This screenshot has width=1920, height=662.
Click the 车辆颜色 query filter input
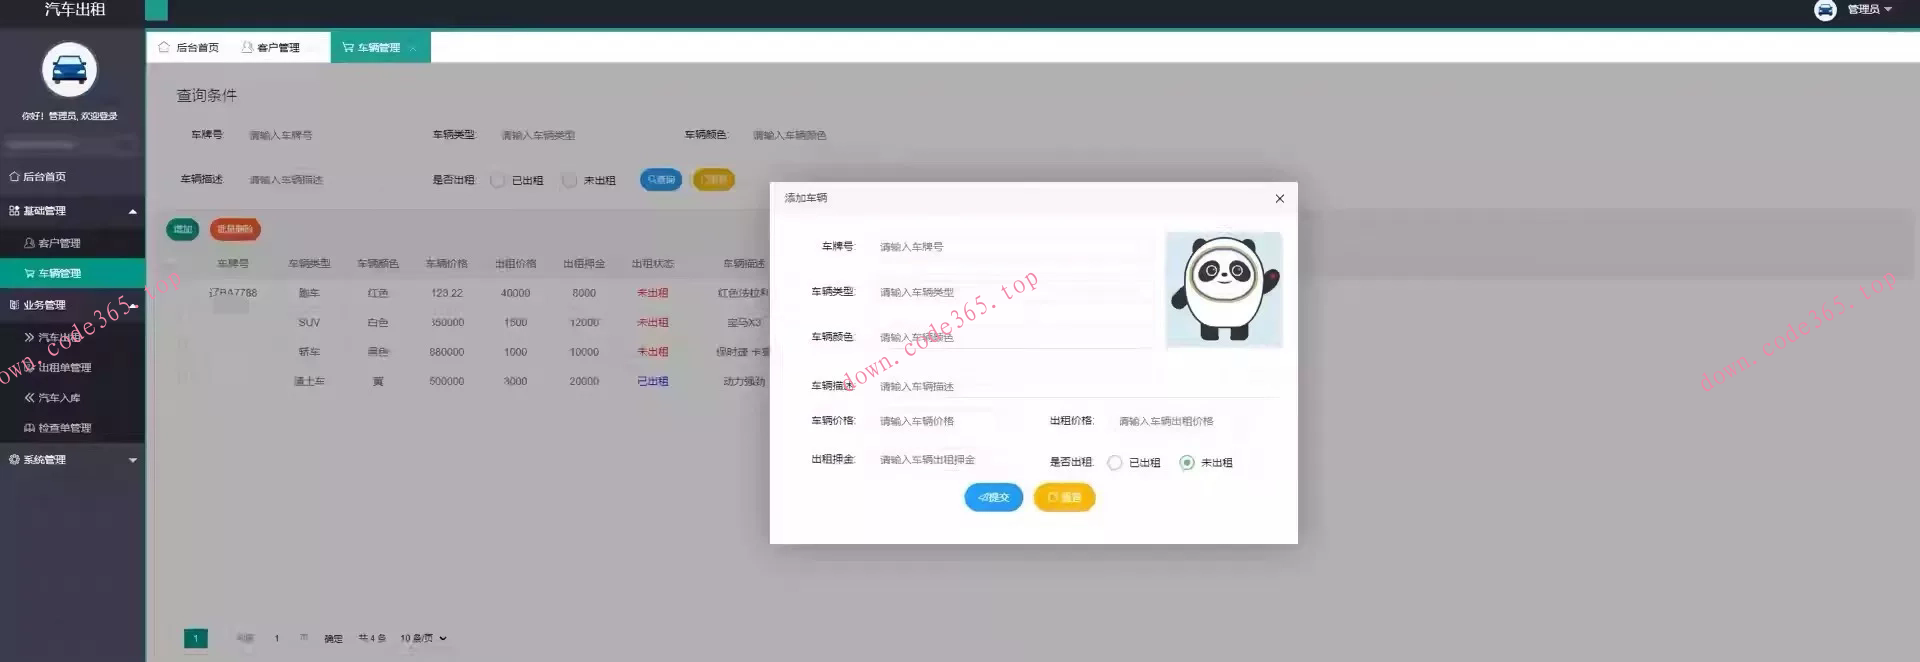(826, 135)
